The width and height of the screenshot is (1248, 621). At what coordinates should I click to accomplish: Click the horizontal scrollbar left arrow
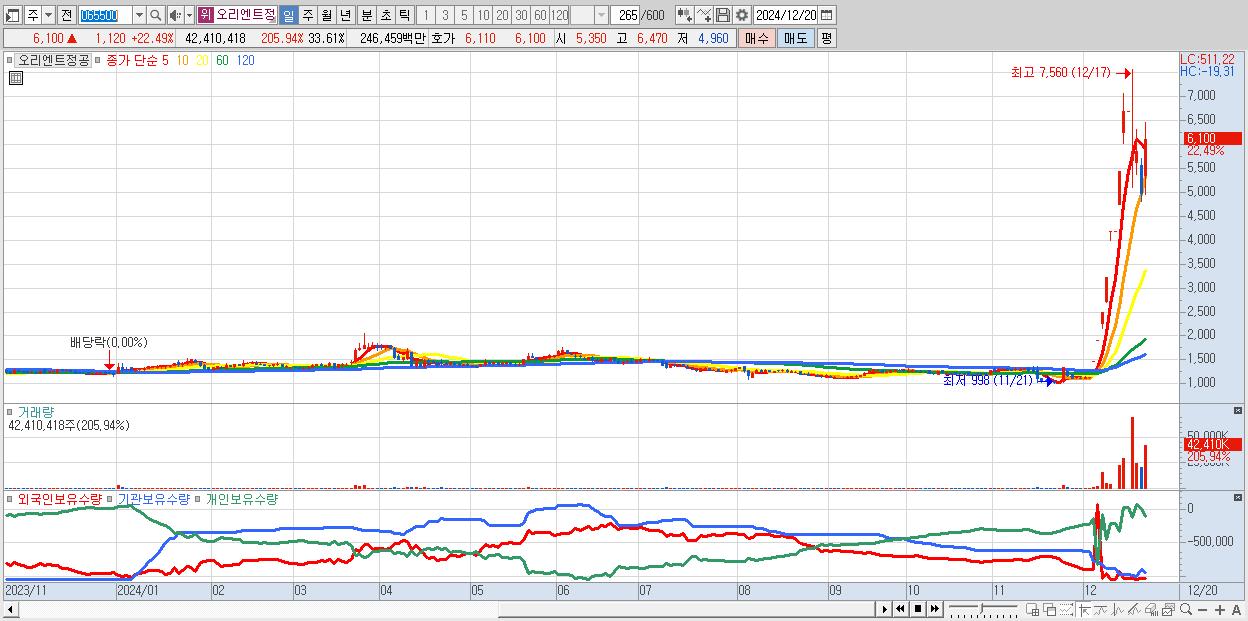click(10, 609)
